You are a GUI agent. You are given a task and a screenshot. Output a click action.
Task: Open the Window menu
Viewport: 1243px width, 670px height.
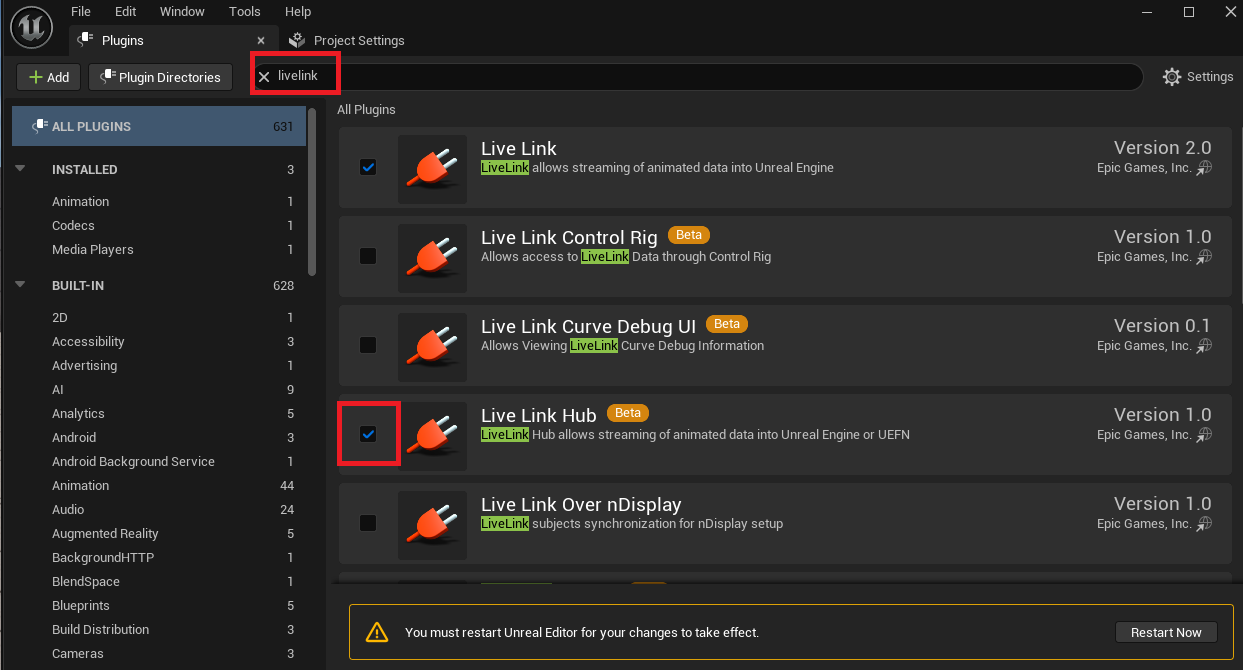[182, 11]
